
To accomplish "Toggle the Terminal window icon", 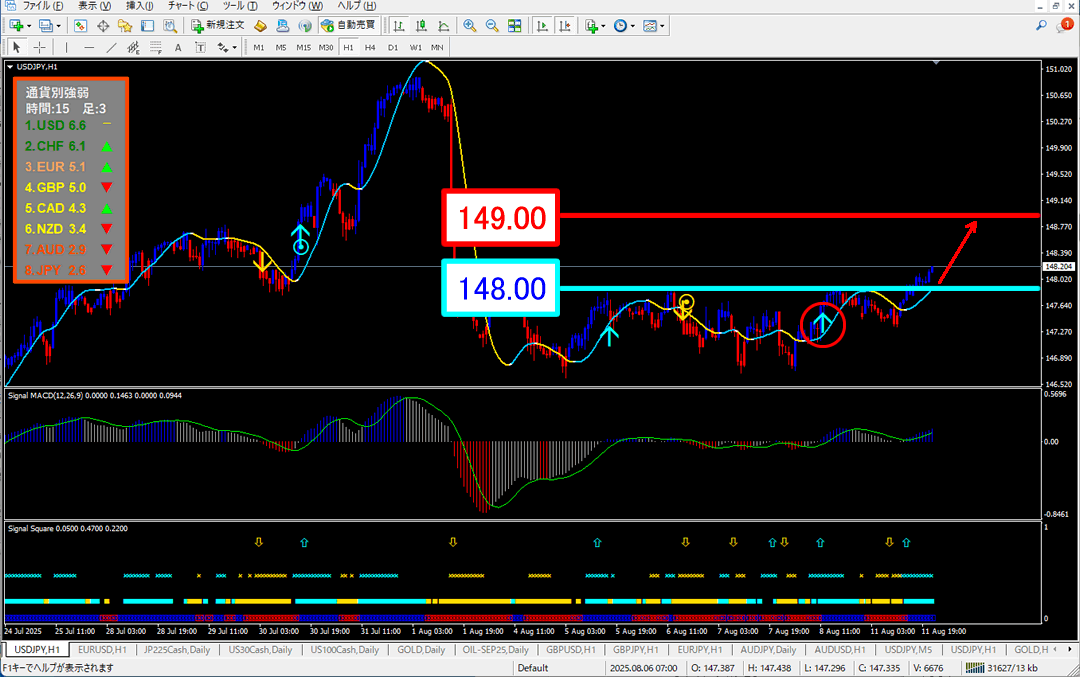I will coord(147,25).
